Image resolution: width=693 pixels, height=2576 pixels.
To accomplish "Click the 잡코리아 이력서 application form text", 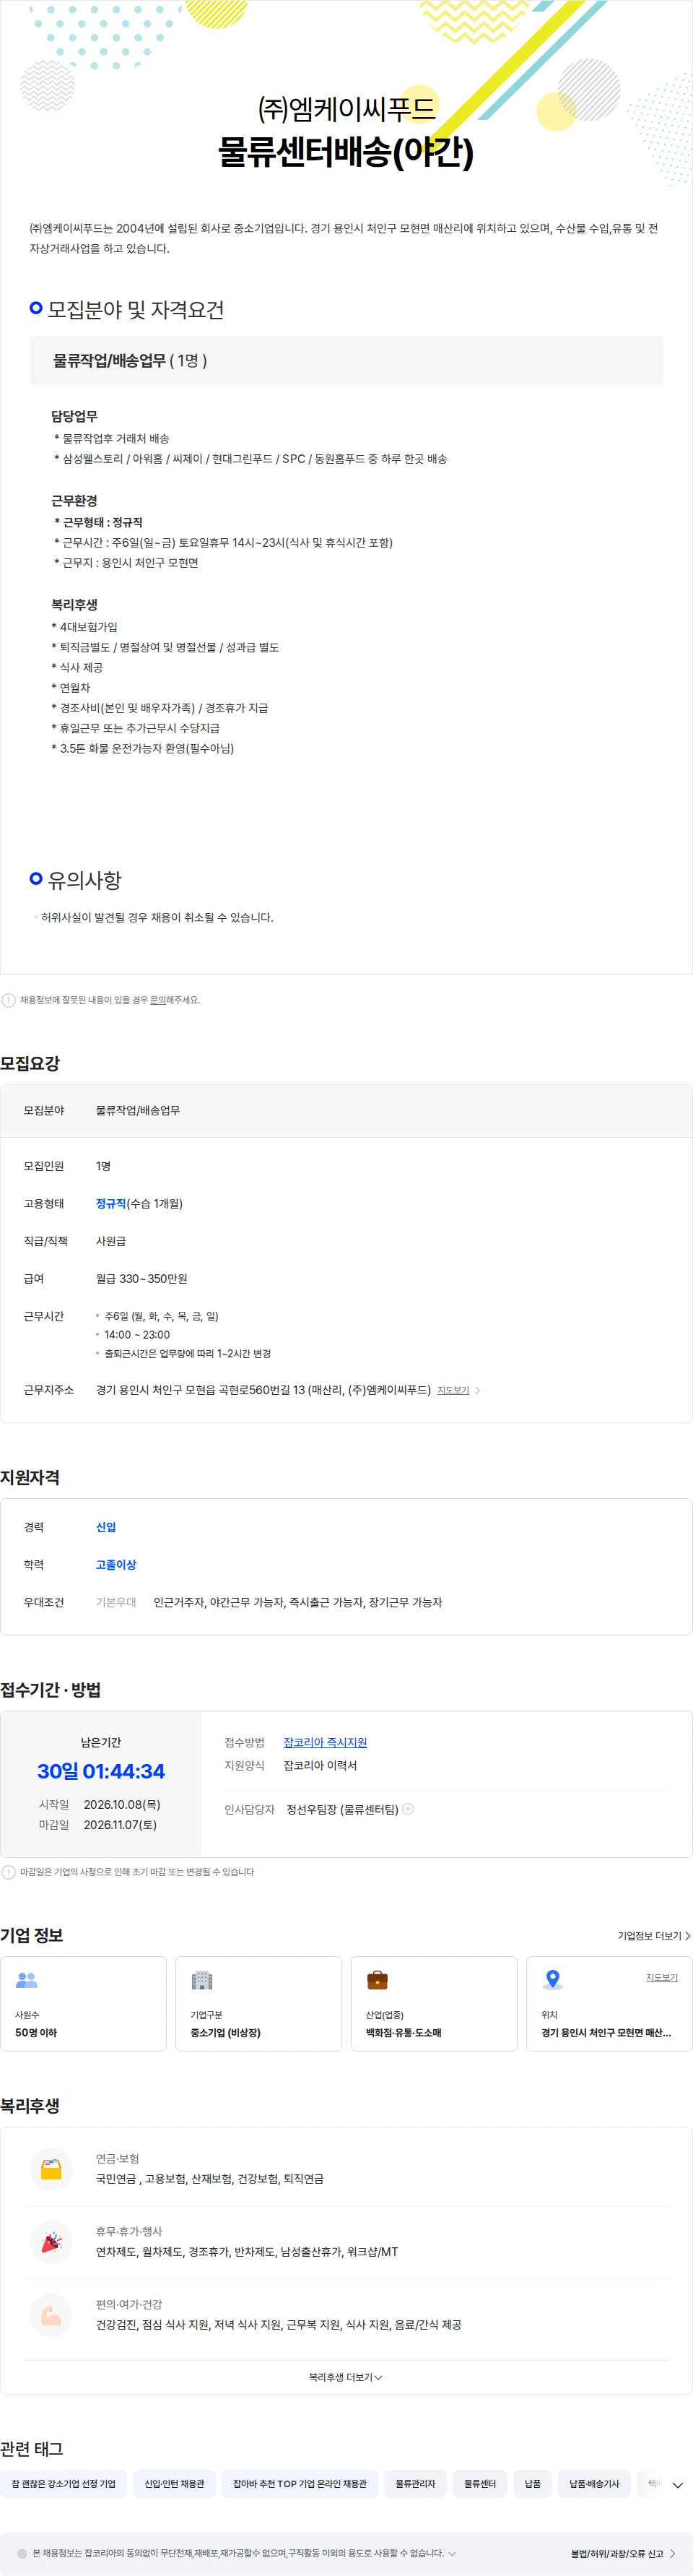I will tap(320, 1766).
